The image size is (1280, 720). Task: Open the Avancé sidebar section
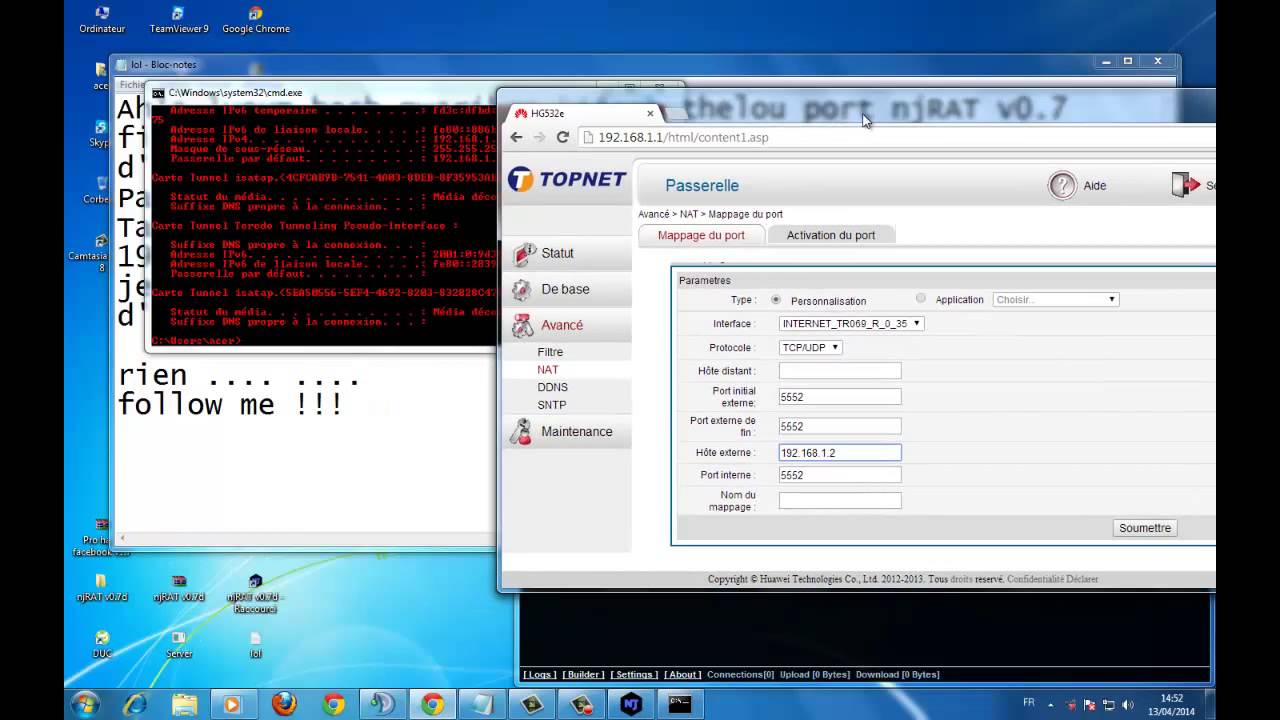point(568,326)
